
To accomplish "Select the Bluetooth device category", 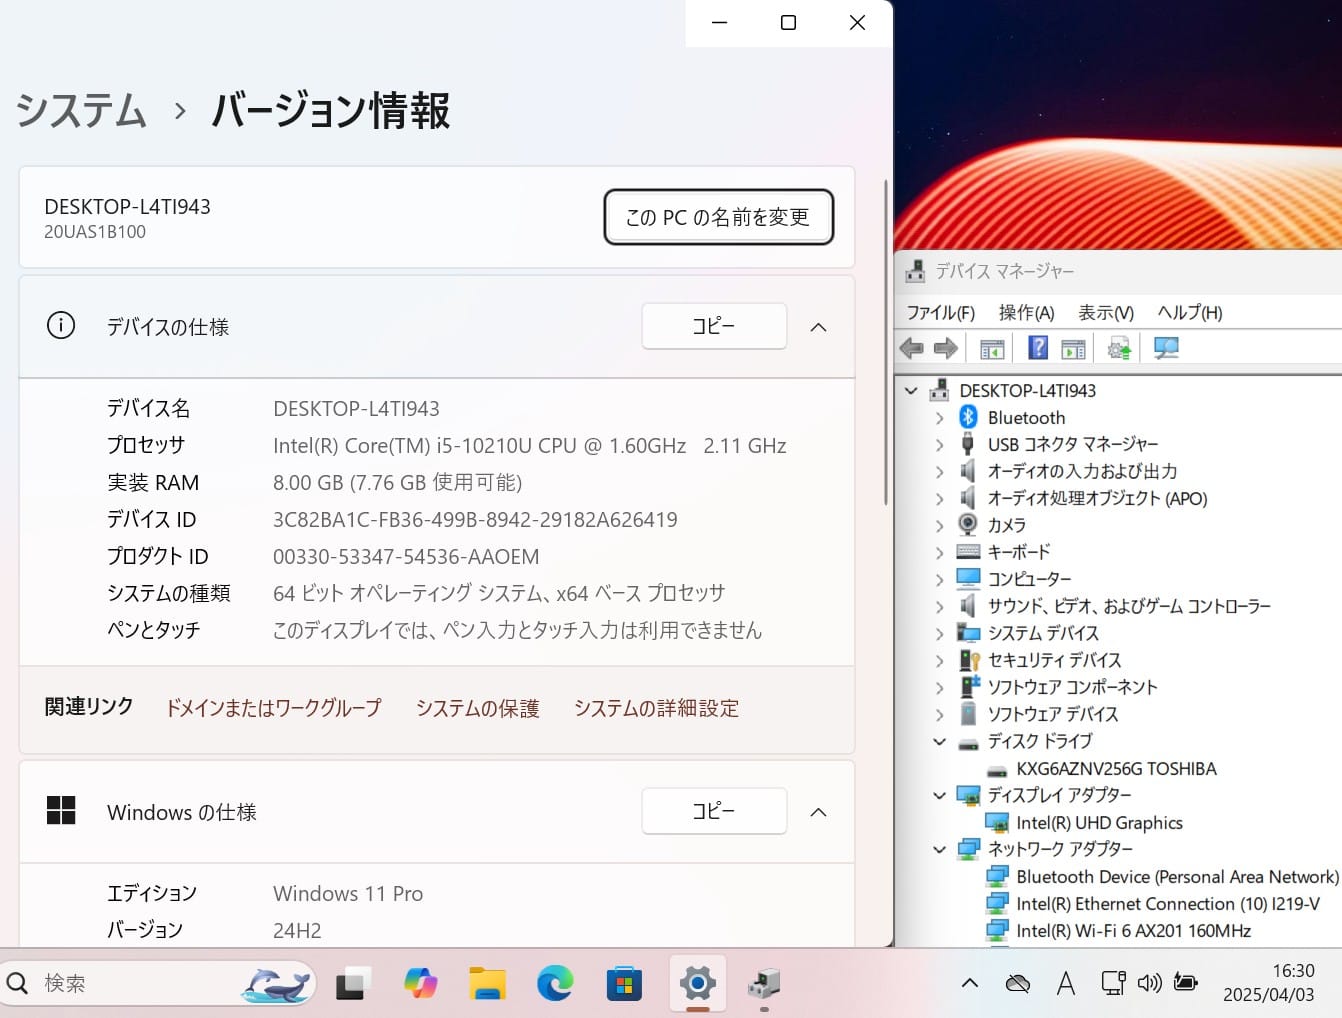I will [1026, 417].
